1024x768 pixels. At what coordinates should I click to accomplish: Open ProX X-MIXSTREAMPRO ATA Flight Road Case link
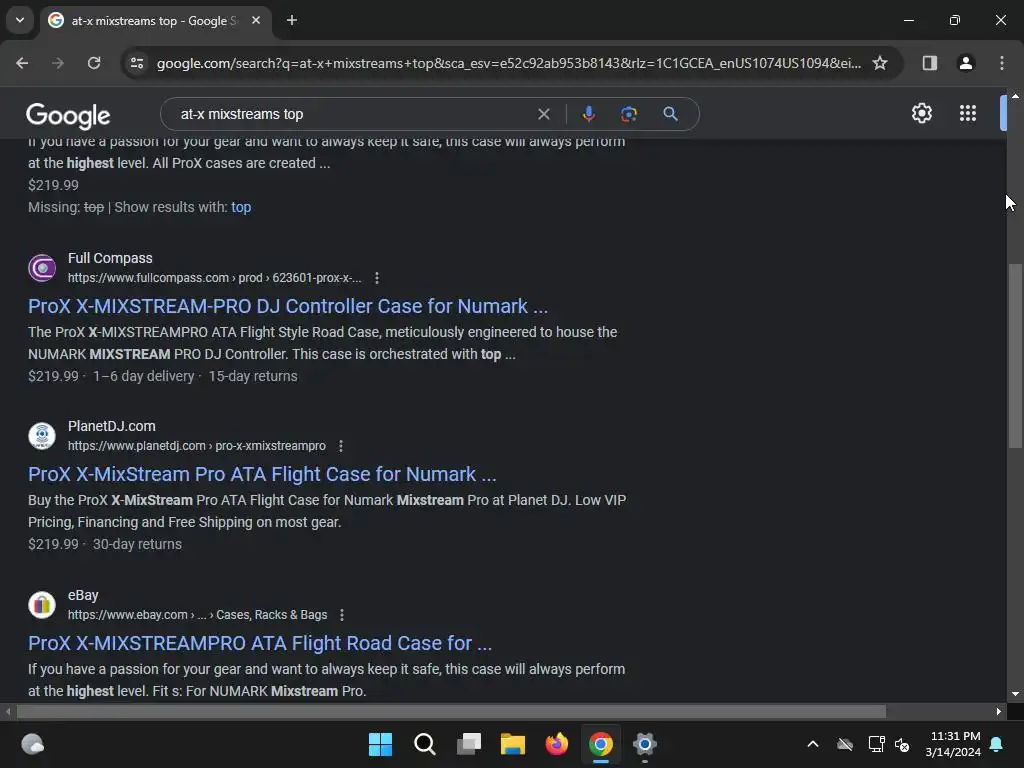(260, 643)
